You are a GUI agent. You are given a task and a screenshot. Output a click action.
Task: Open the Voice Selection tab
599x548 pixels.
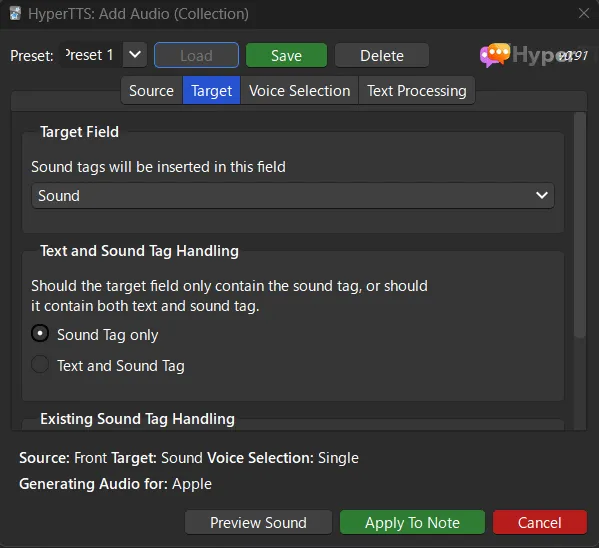(x=300, y=91)
